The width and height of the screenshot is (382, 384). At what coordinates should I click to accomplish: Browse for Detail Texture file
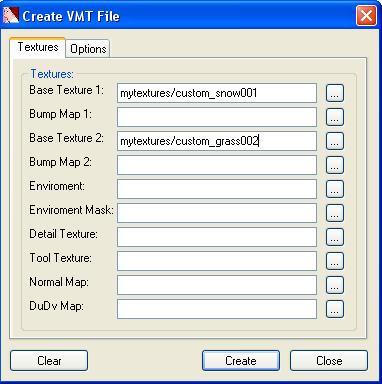[335, 237]
